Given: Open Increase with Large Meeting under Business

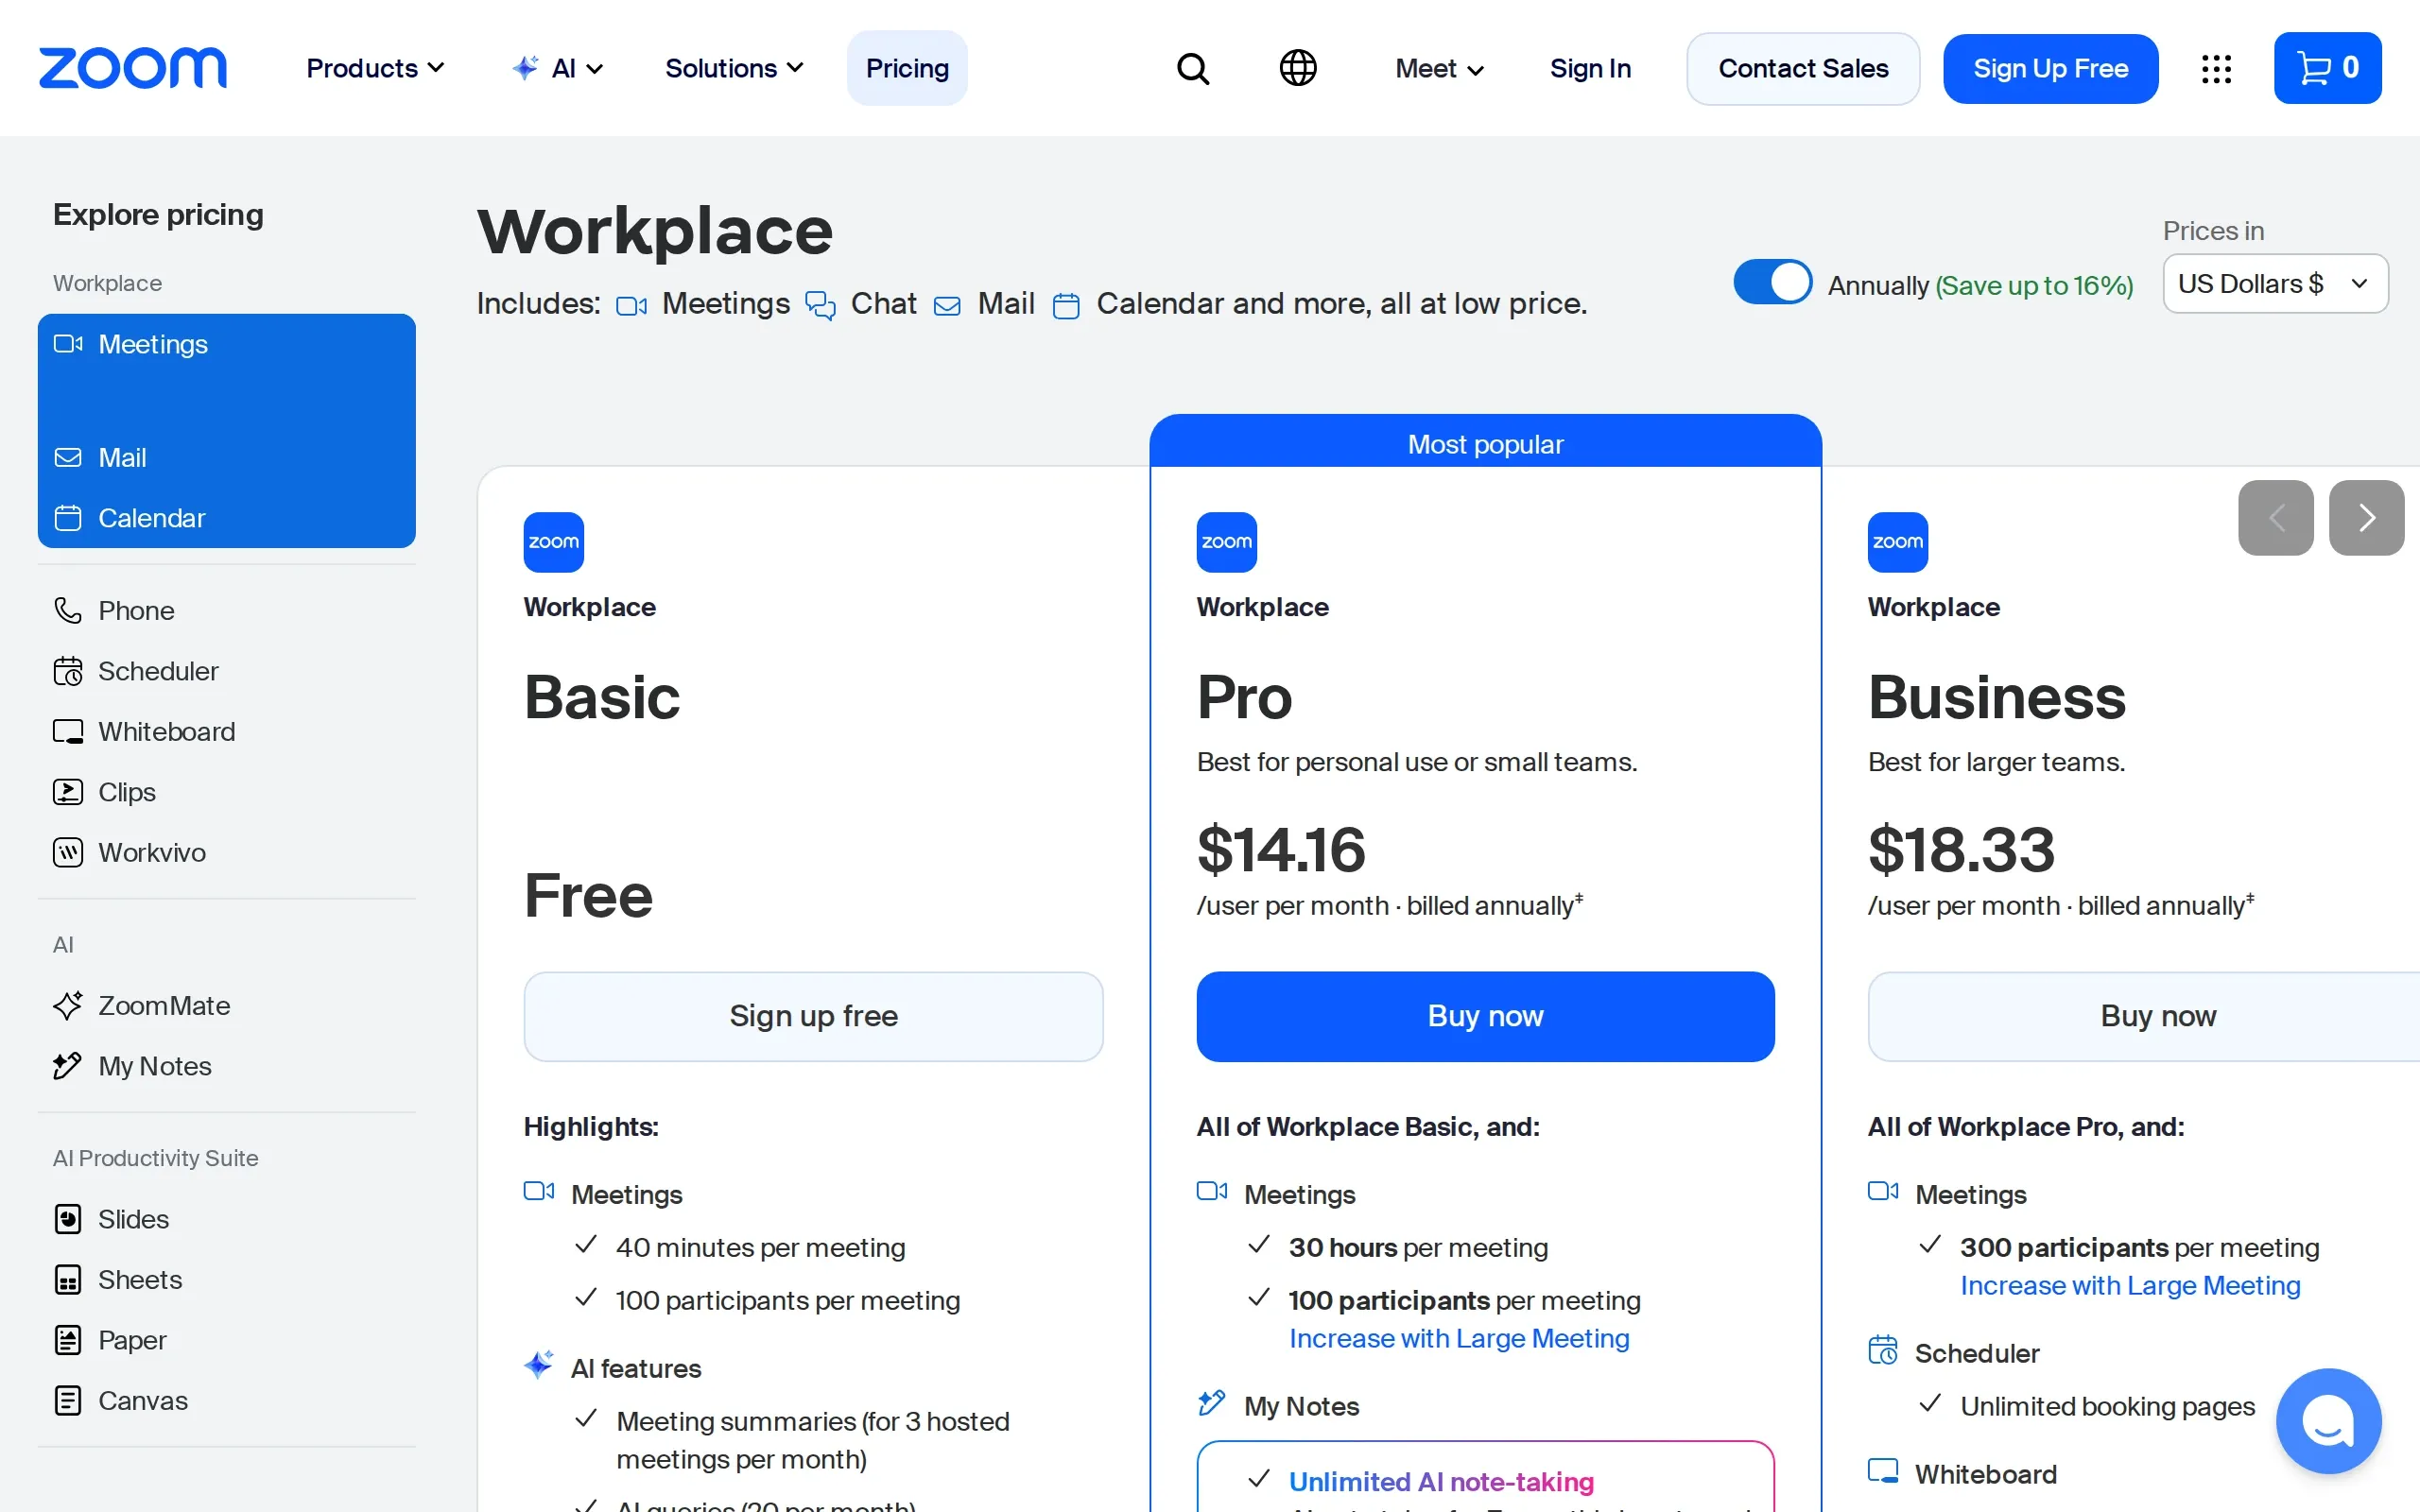Looking at the screenshot, I should (x=2130, y=1285).
